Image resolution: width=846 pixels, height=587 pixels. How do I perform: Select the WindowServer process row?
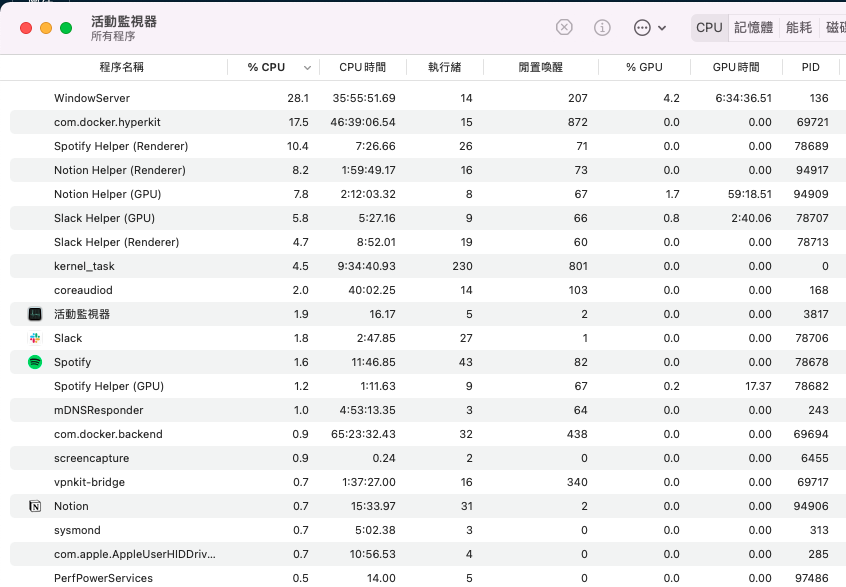[x=428, y=98]
